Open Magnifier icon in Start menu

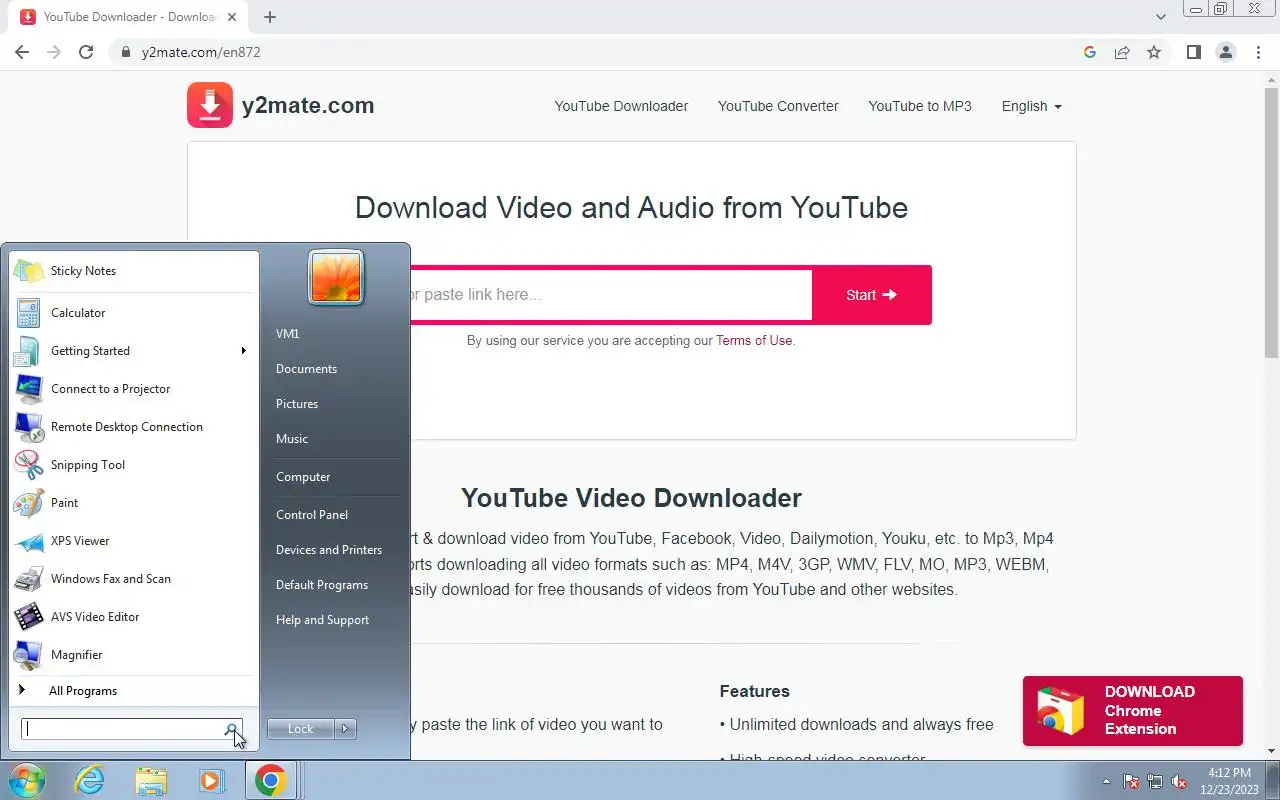tap(29, 655)
